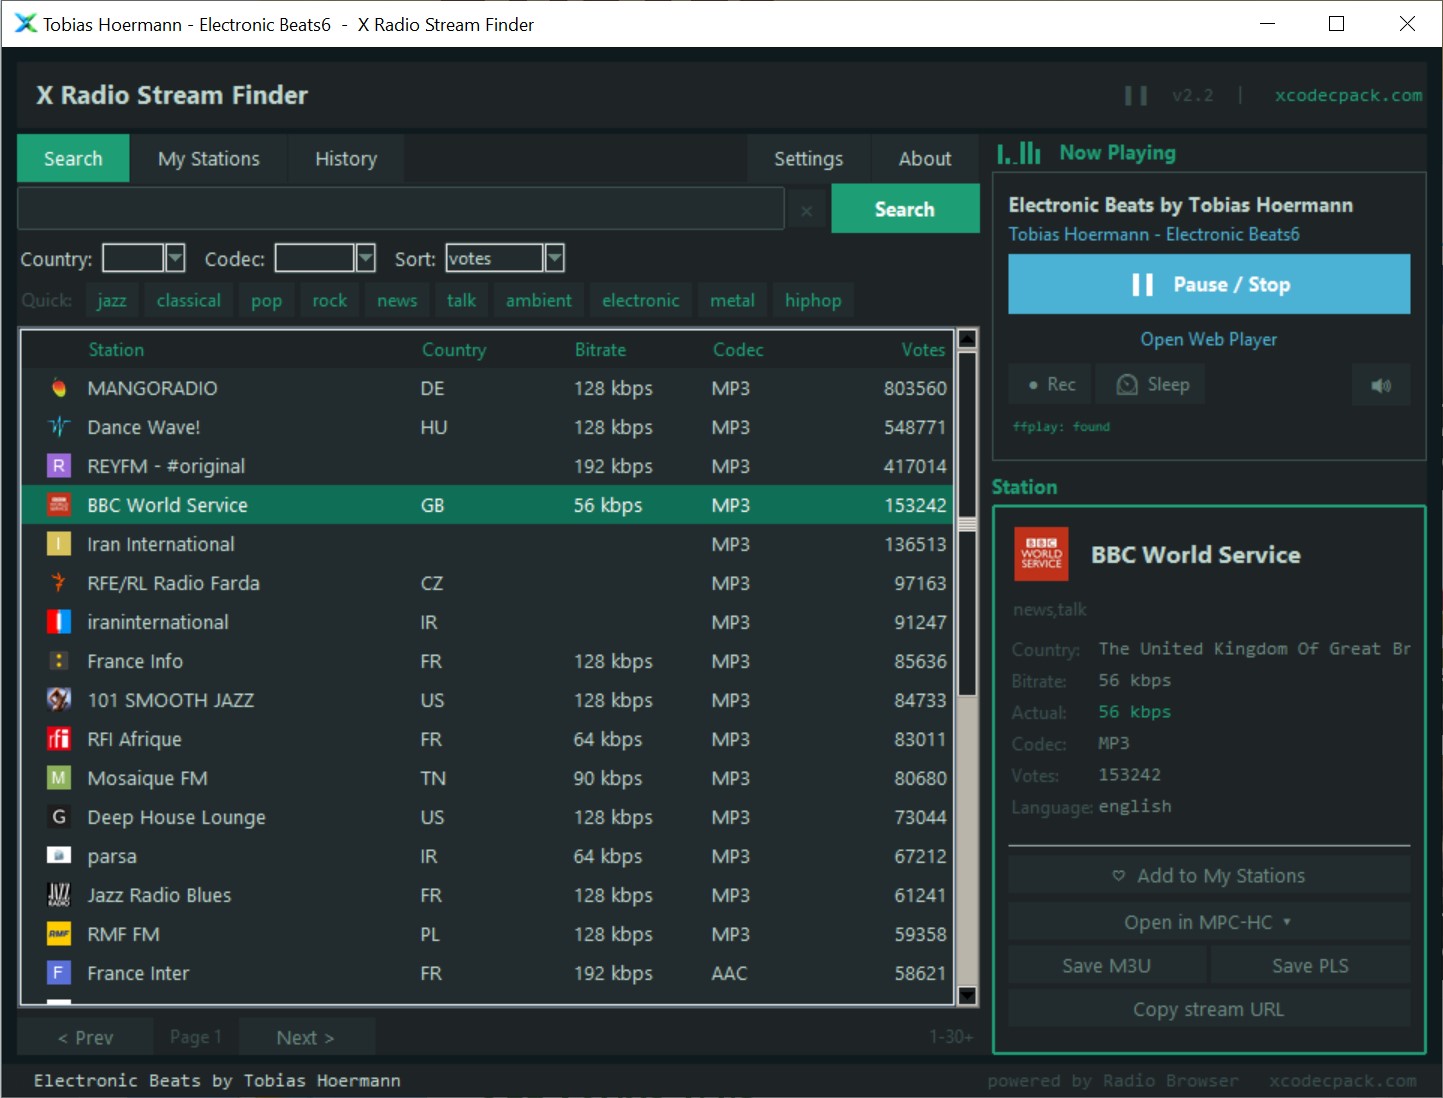This screenshot has height=1098, width=1443.
Task: Go to next page of results
Action: [306, 1038]
